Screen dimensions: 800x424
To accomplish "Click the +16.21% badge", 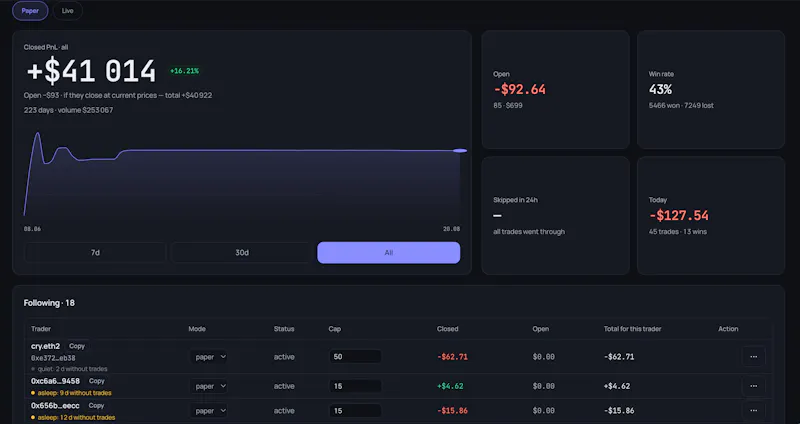I will point(184,71).
